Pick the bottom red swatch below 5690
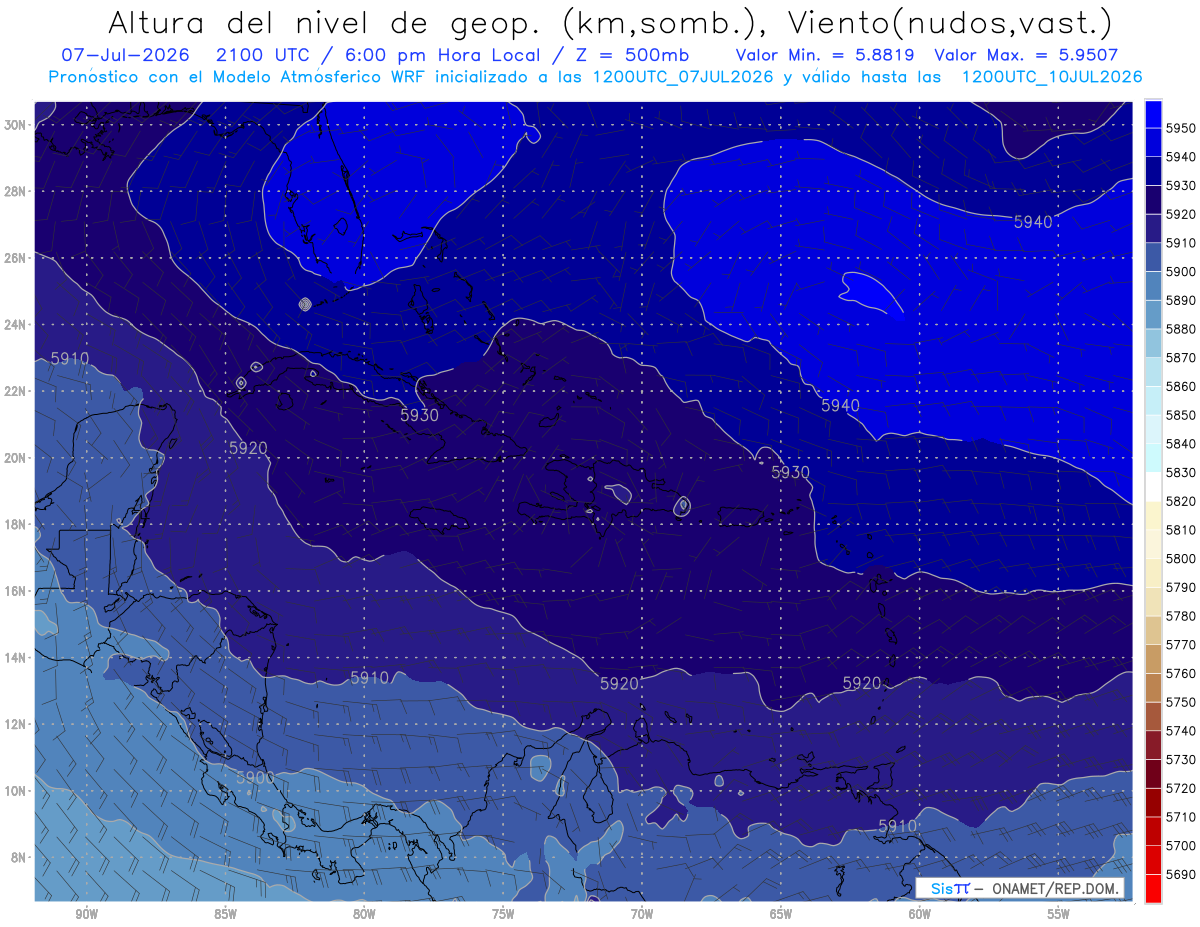 1153,888
